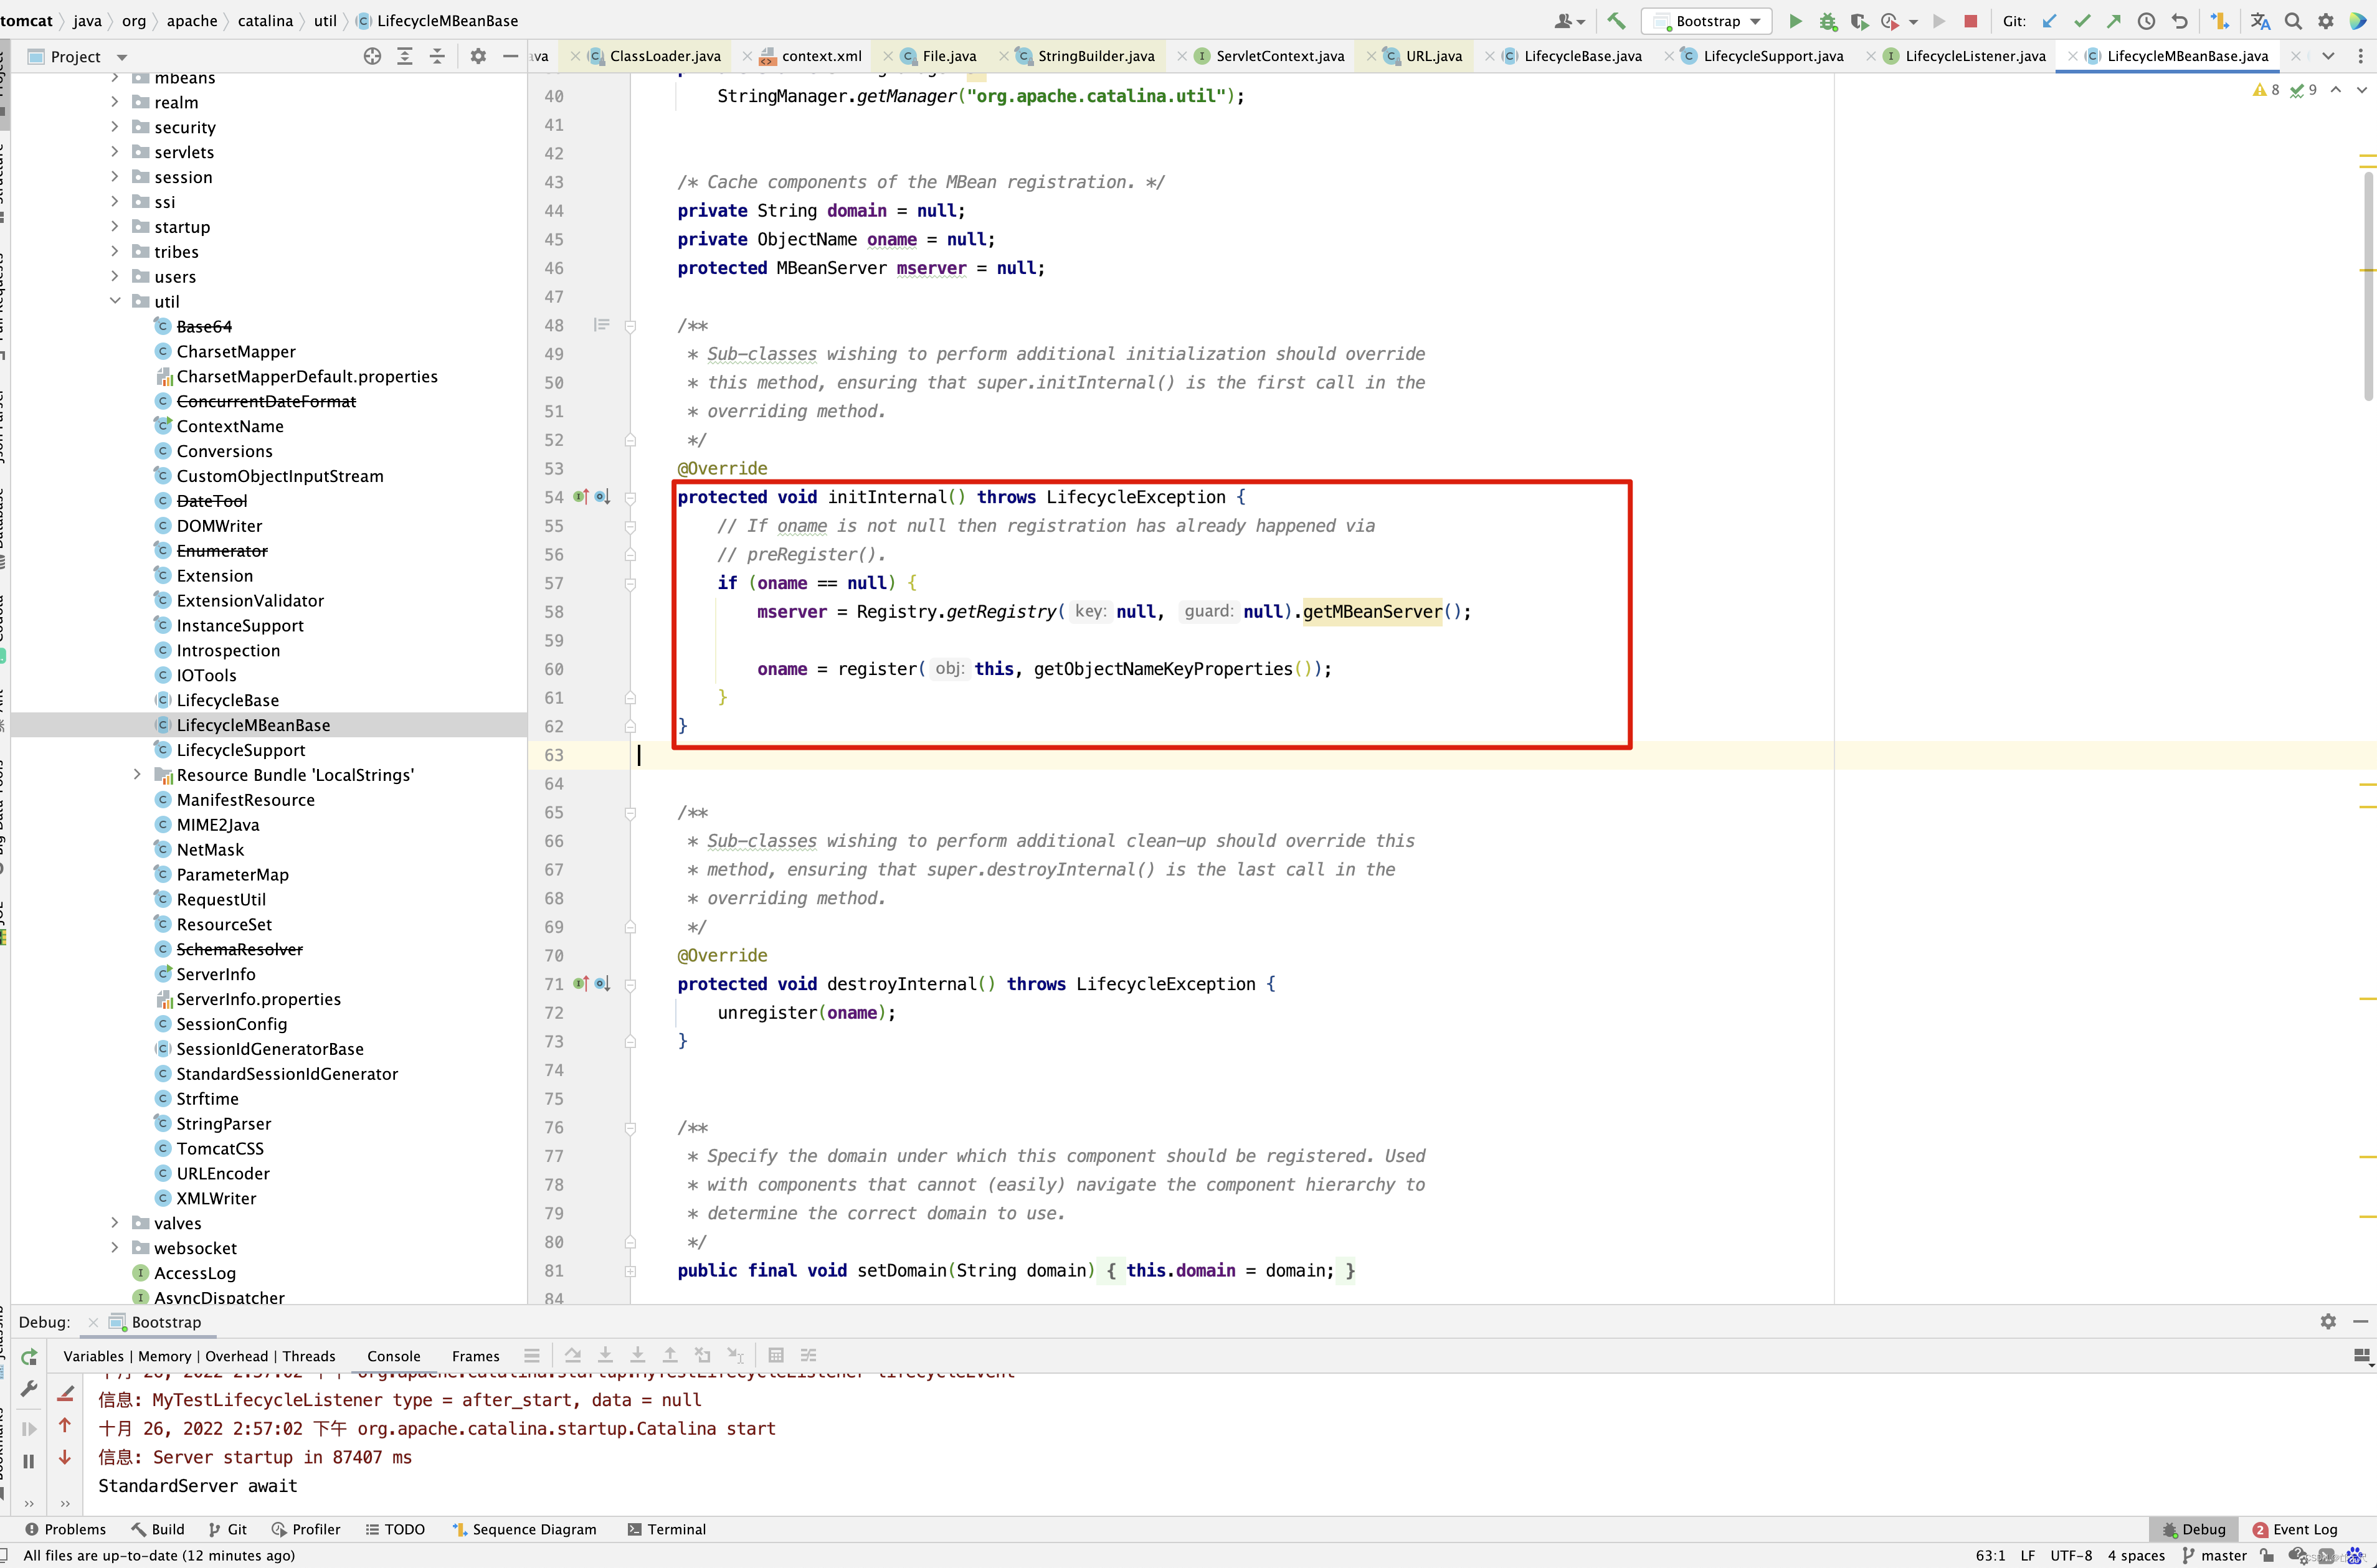Select opened file locate target icon
Viewport: 2377px width, 1568px height.
click(372, 56)
